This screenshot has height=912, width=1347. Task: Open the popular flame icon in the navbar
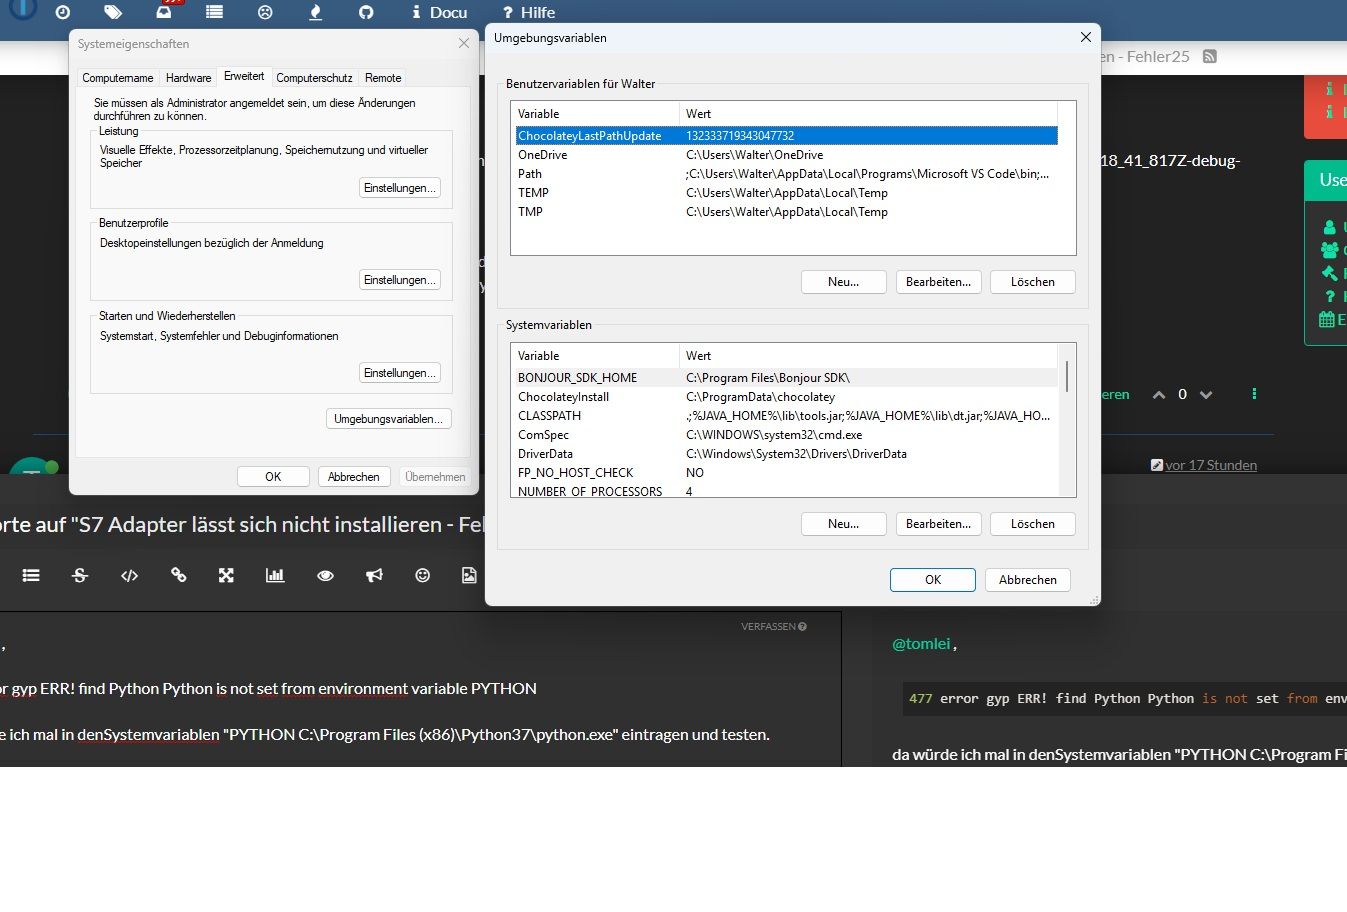[315, 12]
